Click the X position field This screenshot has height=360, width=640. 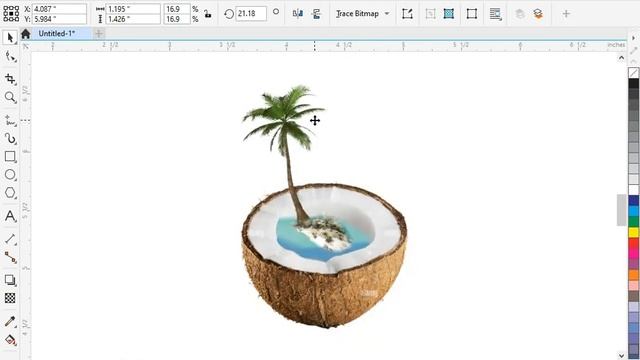click(x=60, y=9)
